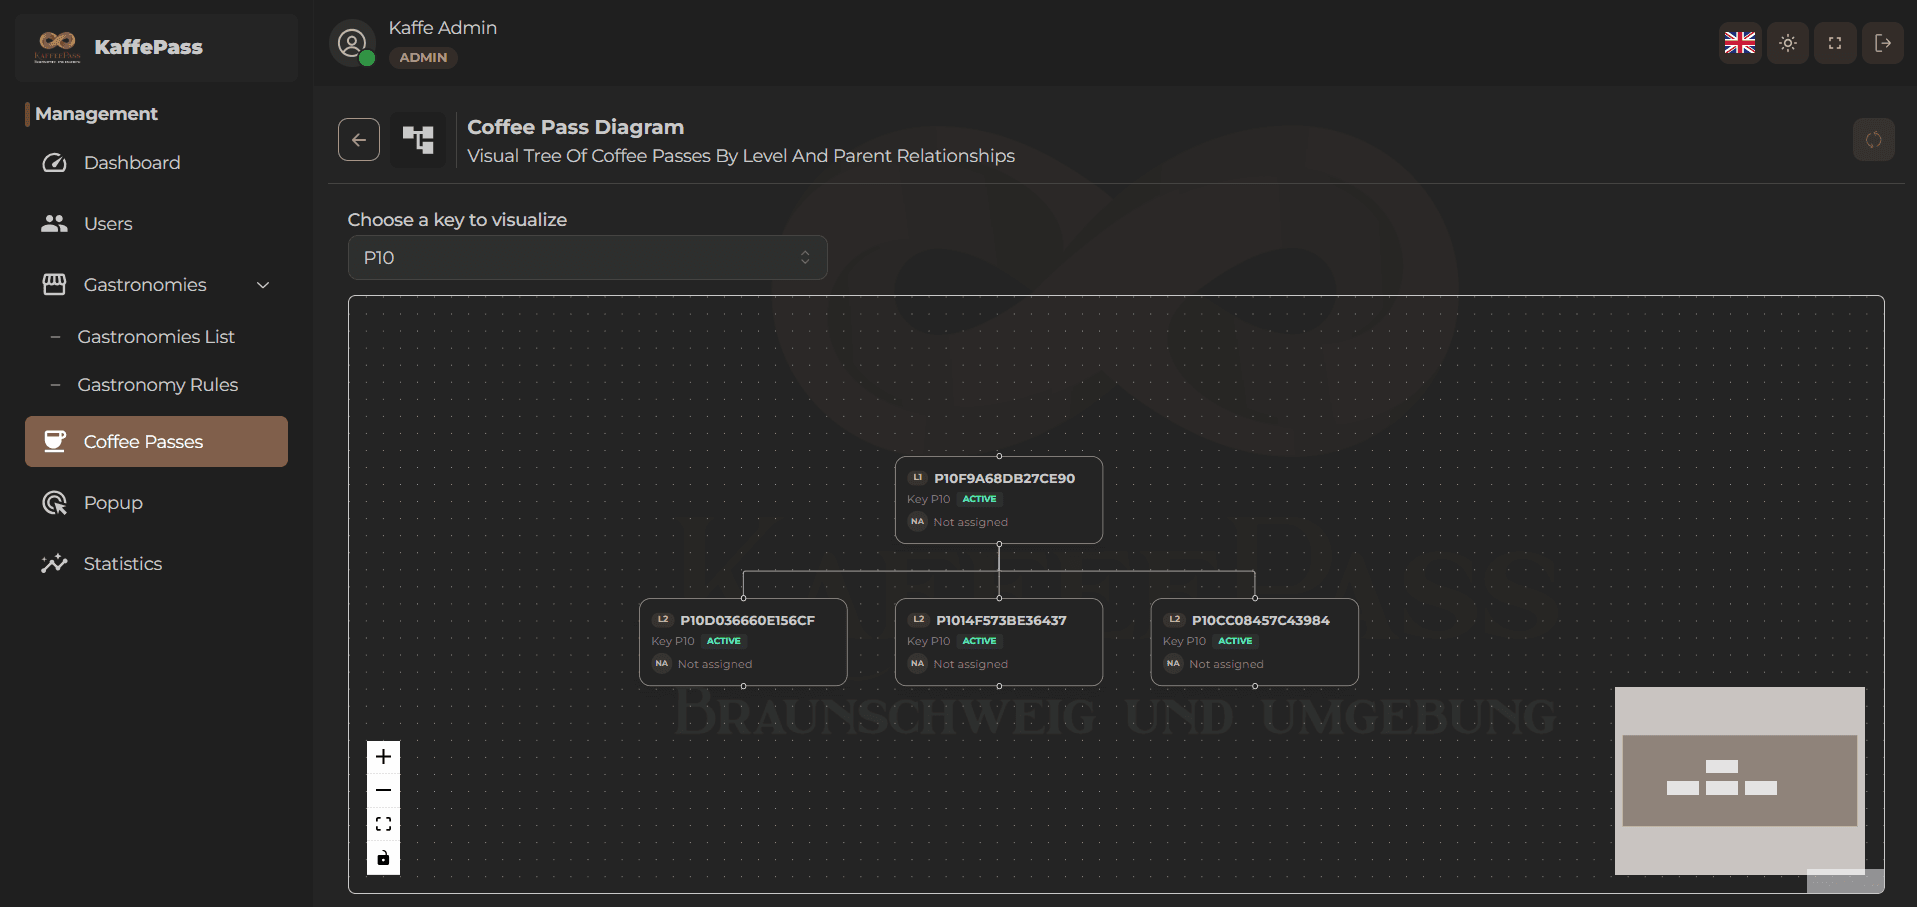Zoom out of the diagram canvas
The height and width of the screenshot is (907, 1917).
pyautogui.click(x=383, y=791)
